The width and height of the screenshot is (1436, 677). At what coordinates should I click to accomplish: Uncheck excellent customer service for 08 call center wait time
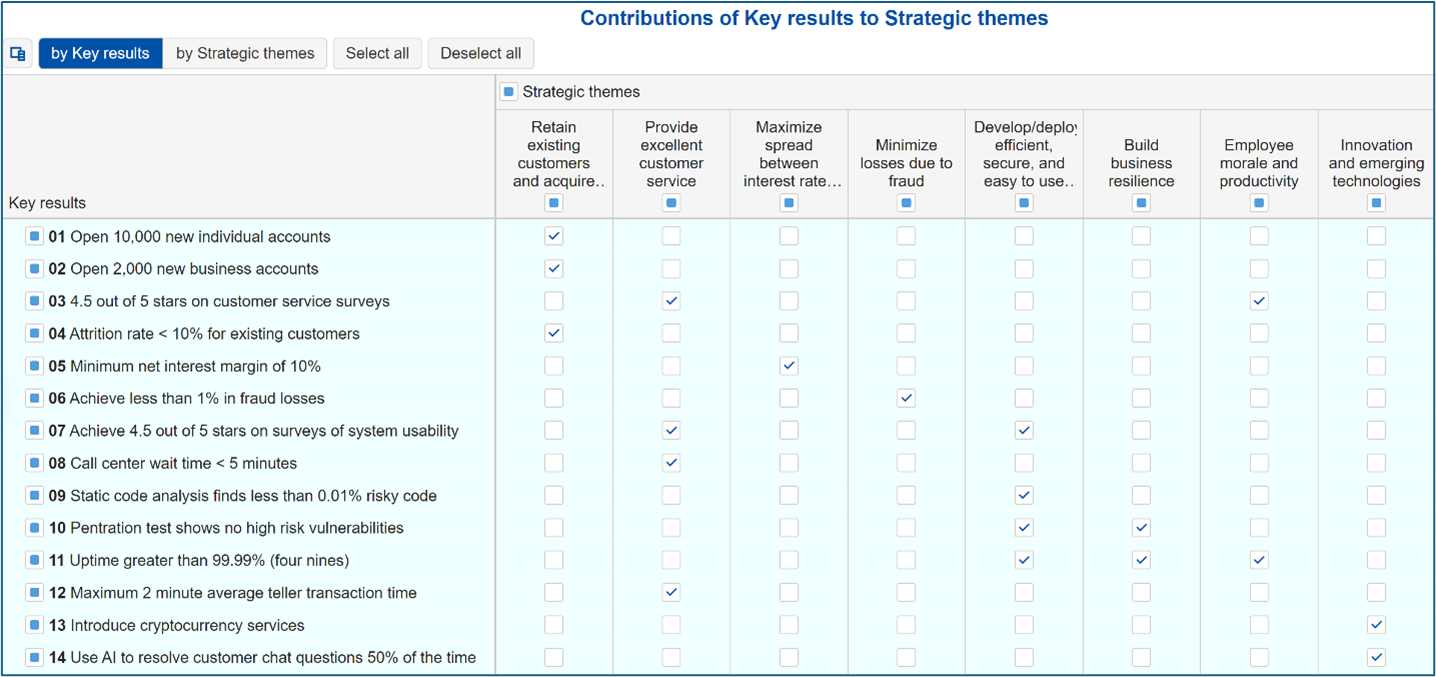tap(671, 462)
